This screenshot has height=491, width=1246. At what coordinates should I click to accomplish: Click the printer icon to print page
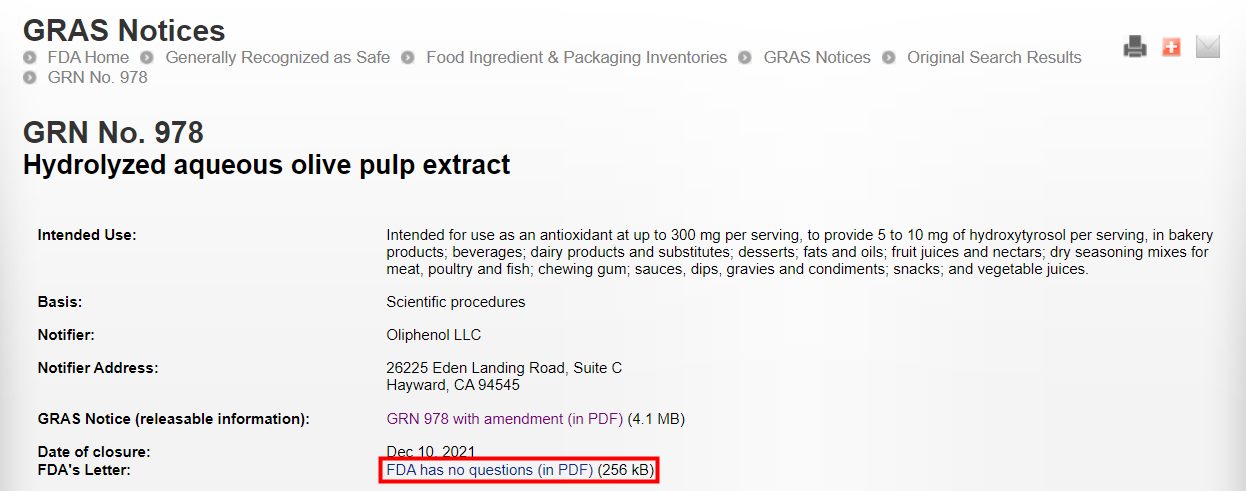pyautogui.click(x=1134, y=47)
